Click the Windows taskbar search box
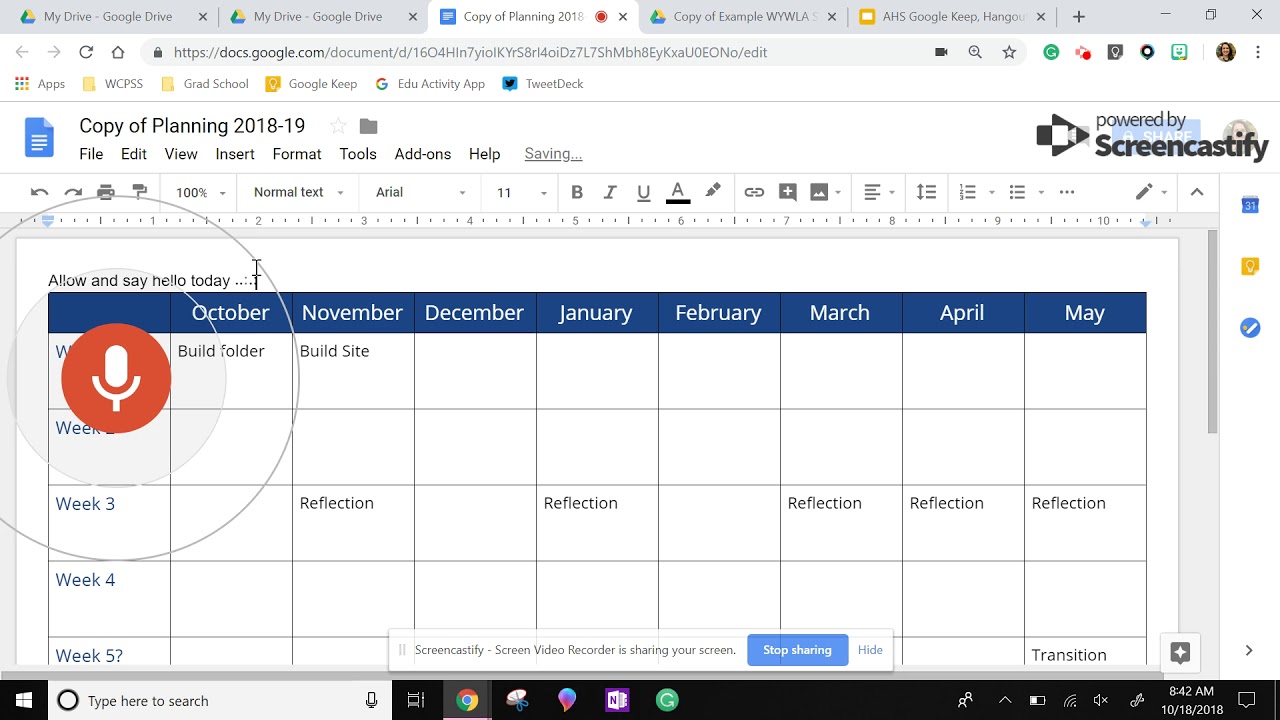This screenshot has height=720, width=1280. tap(220, 700)
